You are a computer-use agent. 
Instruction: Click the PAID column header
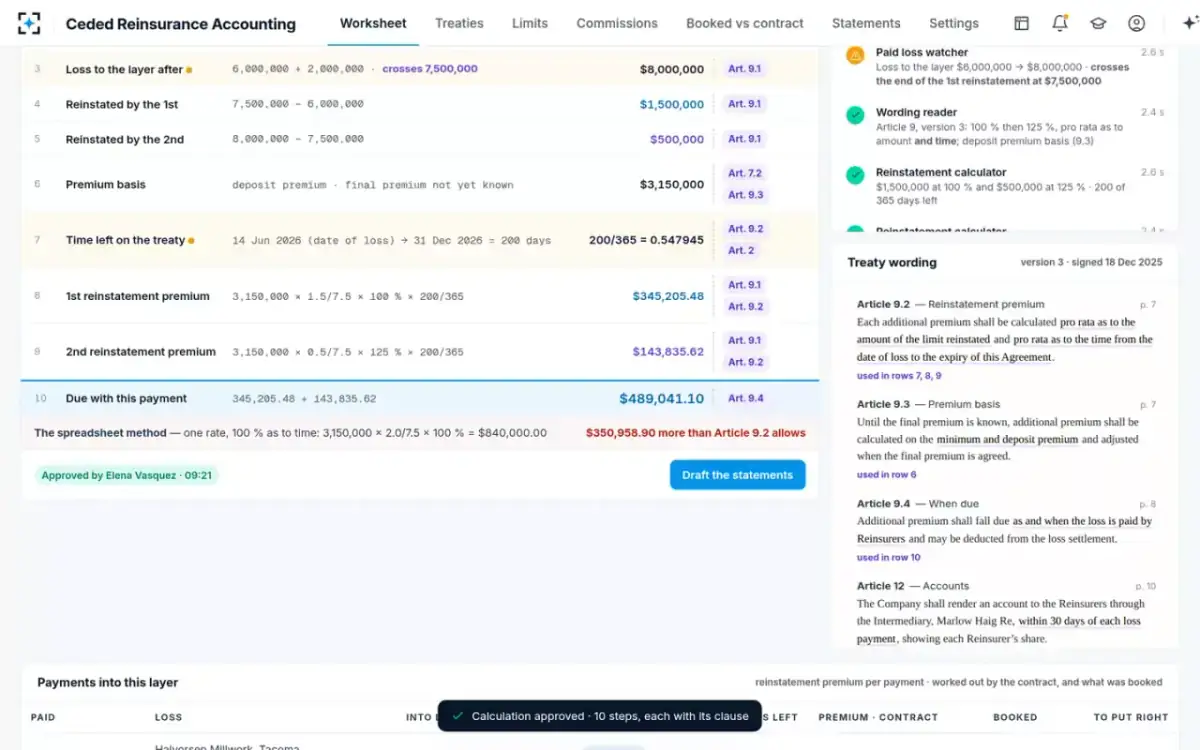[x=43, y=718]
